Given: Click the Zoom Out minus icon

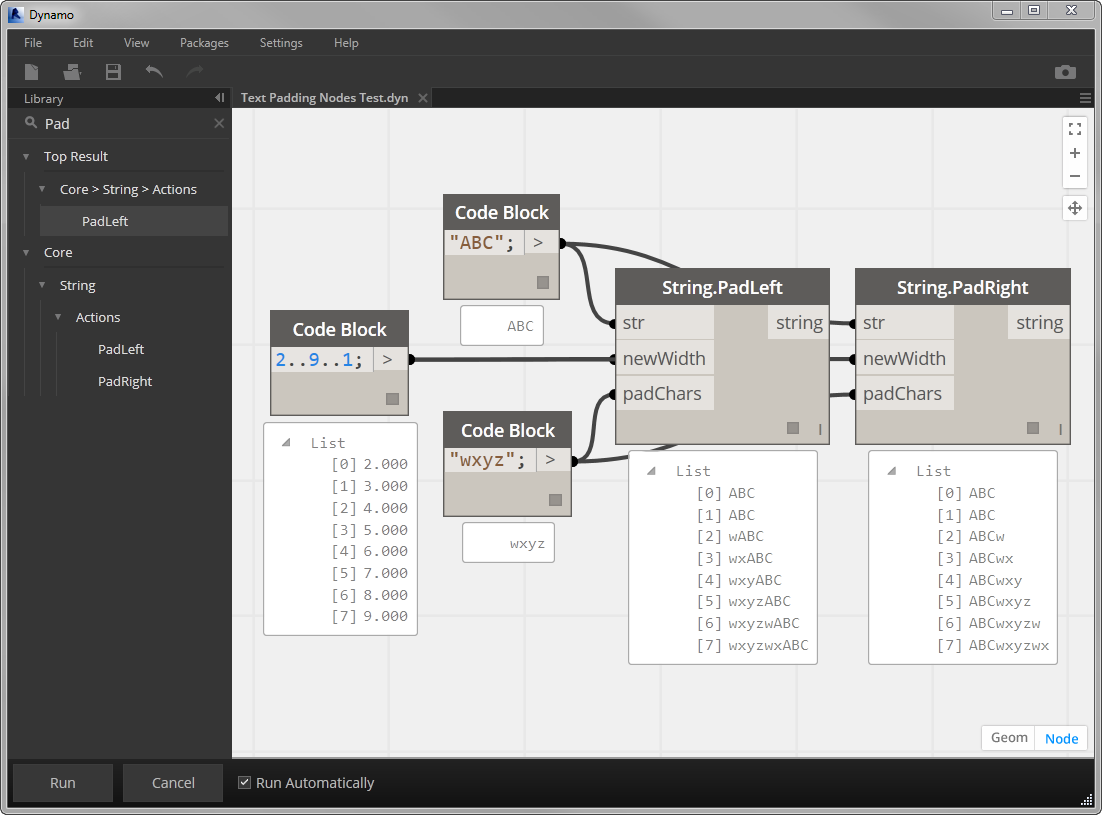Looking at the screenshot, I should point(1074,176).
